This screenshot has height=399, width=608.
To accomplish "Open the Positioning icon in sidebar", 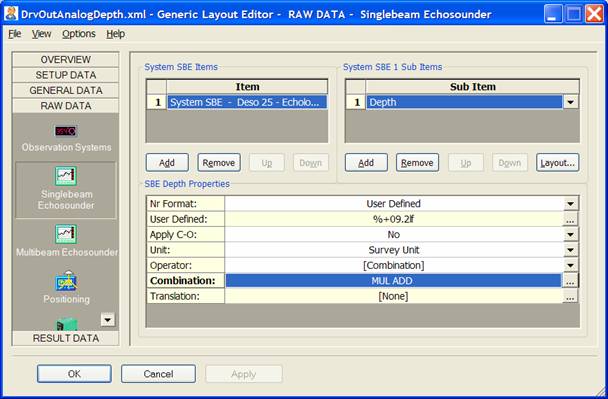I will (66, 281).
